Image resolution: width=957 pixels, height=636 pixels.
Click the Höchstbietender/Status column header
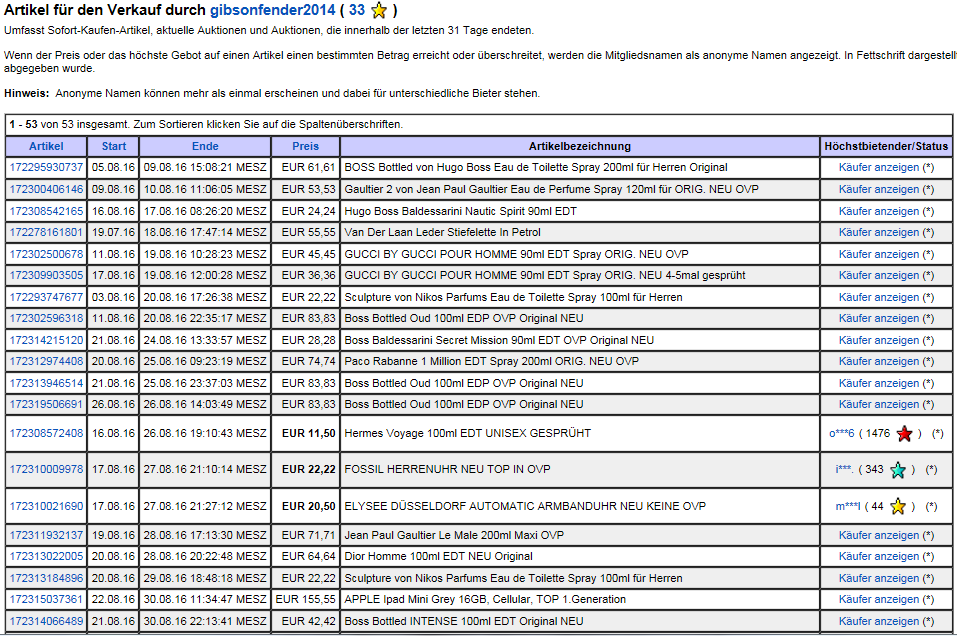coord(886,146)
